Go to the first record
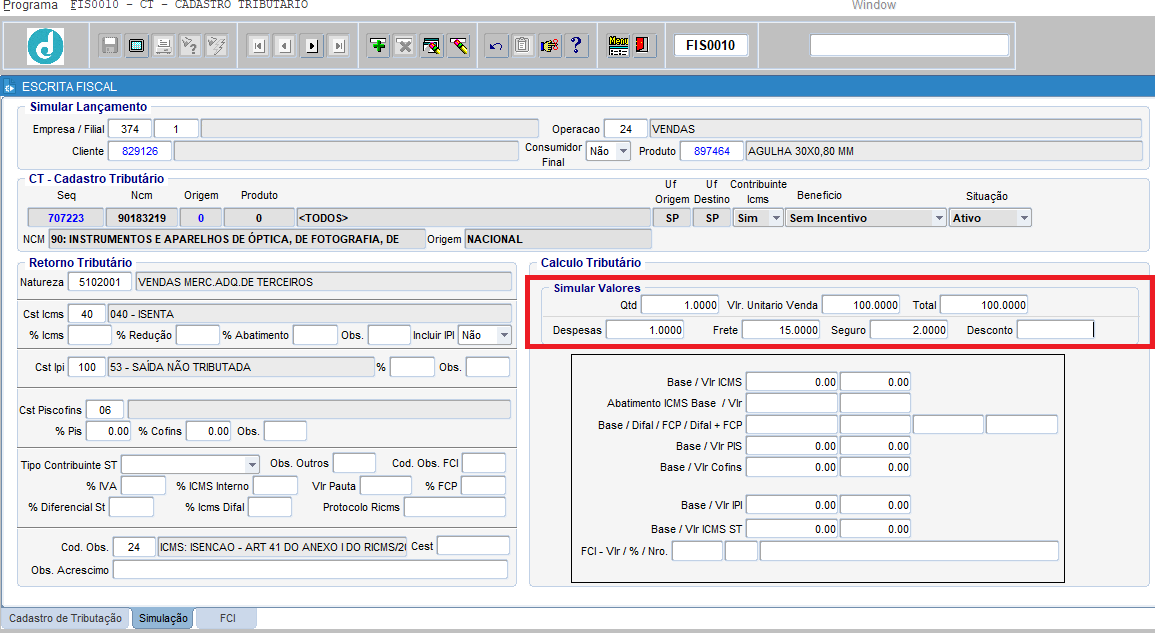Viewport: 1159px width, 633px height. (258, 46)
